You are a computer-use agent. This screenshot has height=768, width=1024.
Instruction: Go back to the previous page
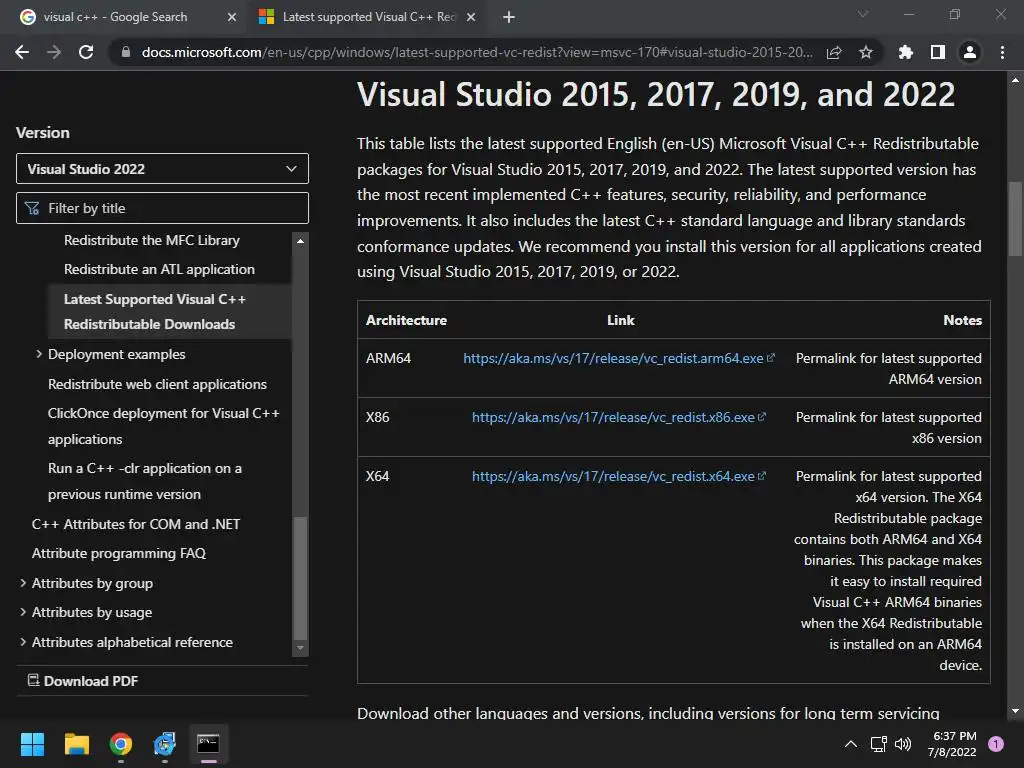pos(22,52)
